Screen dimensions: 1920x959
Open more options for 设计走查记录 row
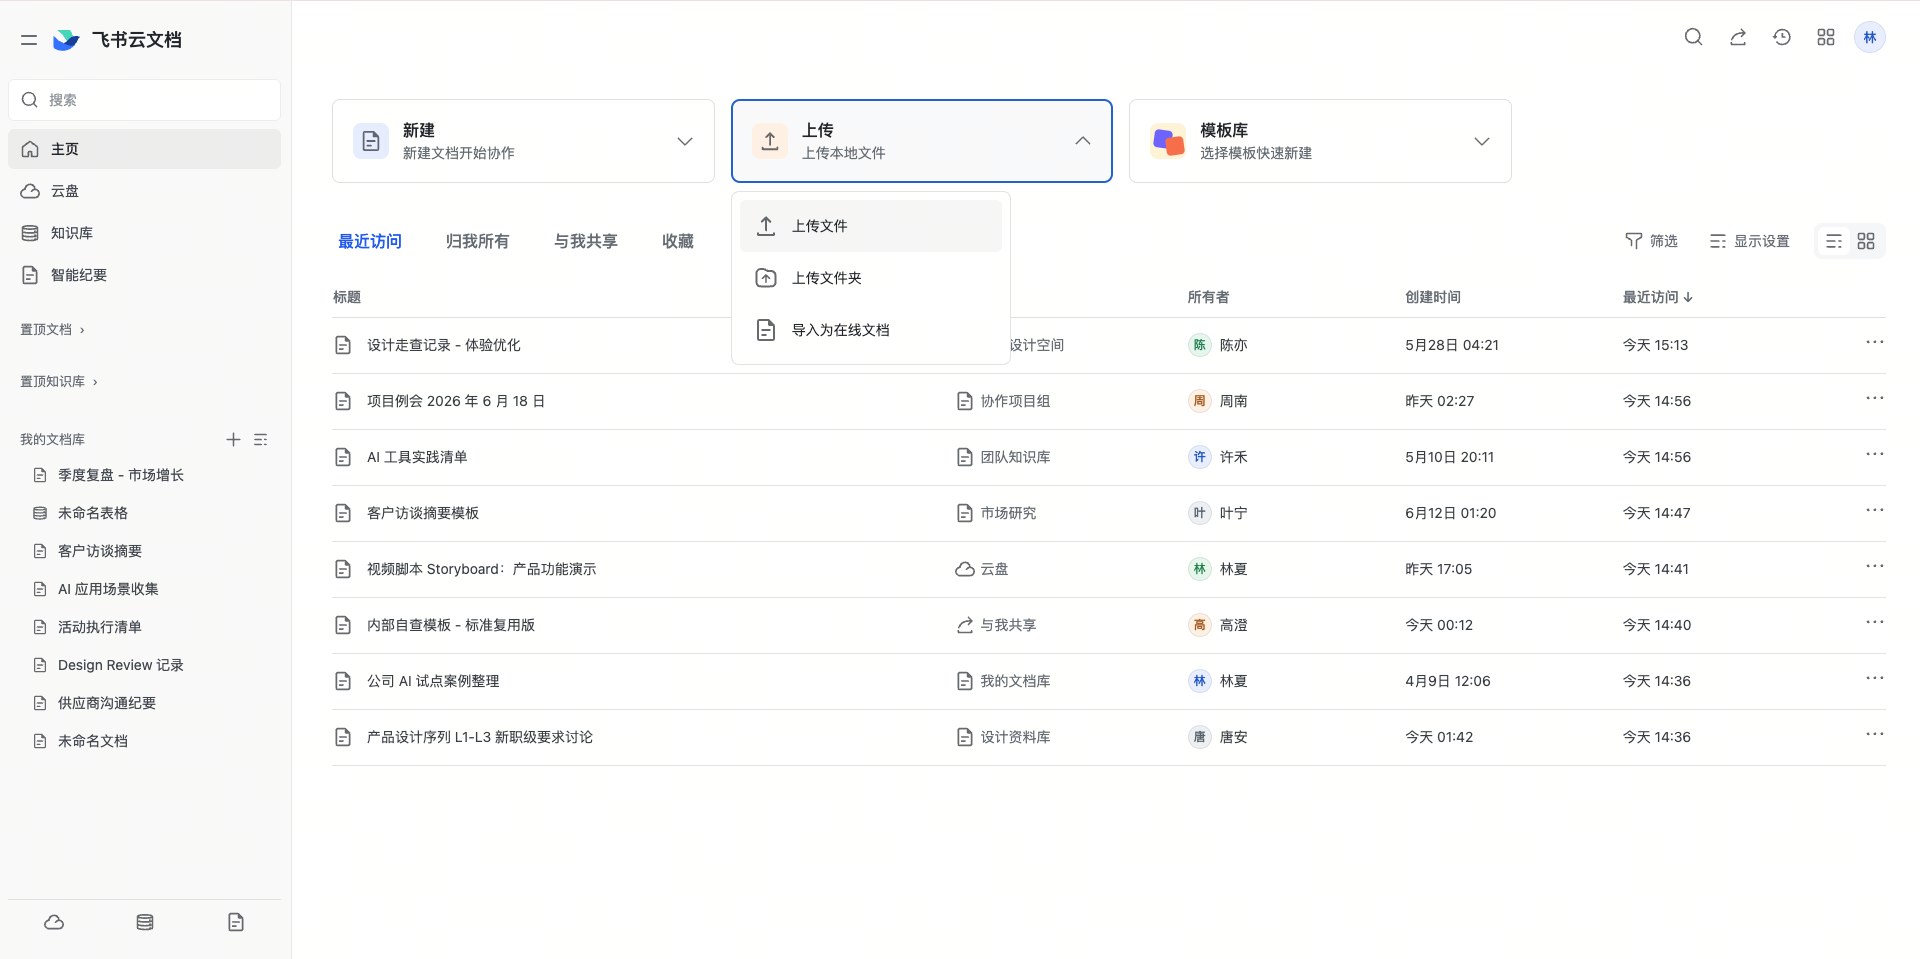click(1874, 342)
